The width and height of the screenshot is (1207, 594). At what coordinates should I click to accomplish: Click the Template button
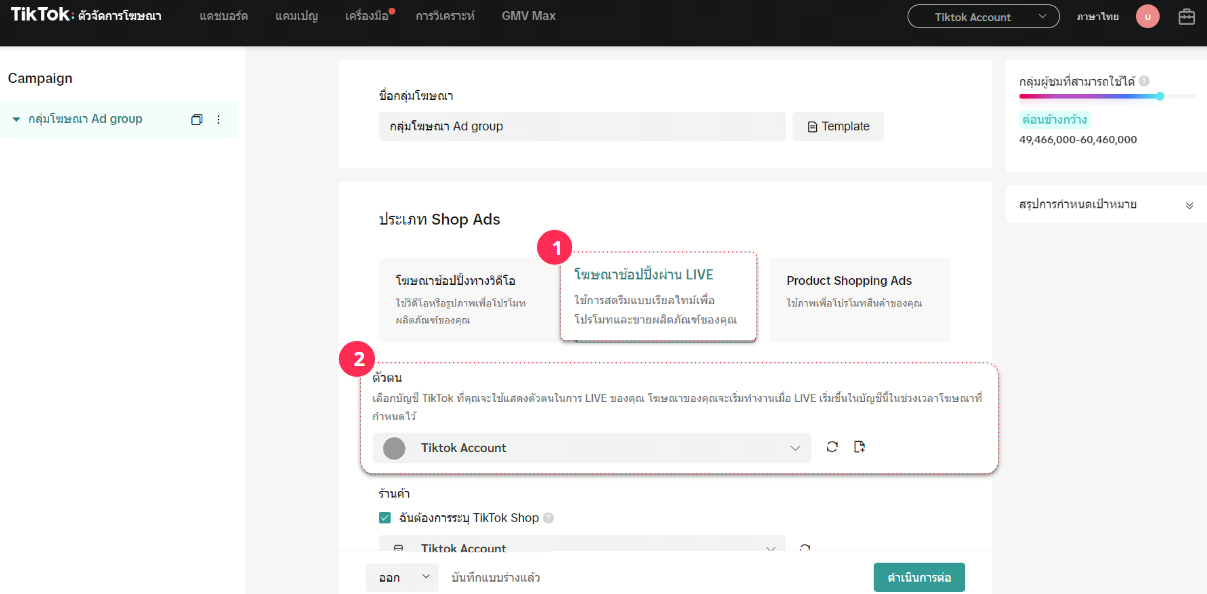click(x=838, y=127)
